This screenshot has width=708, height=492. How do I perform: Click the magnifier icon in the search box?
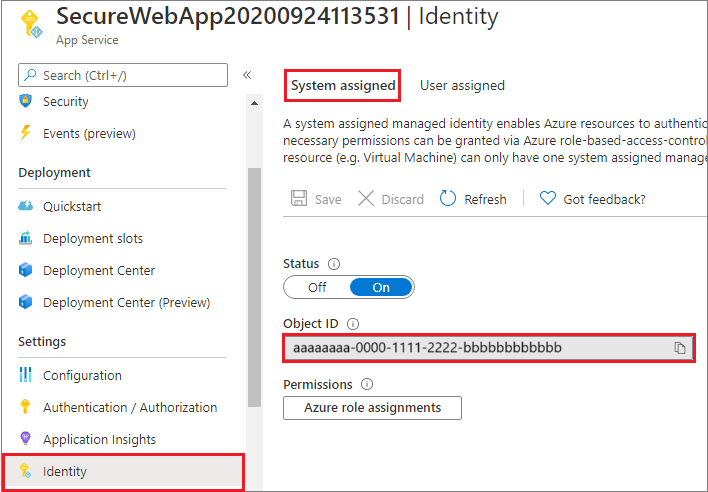click(30, 74)
